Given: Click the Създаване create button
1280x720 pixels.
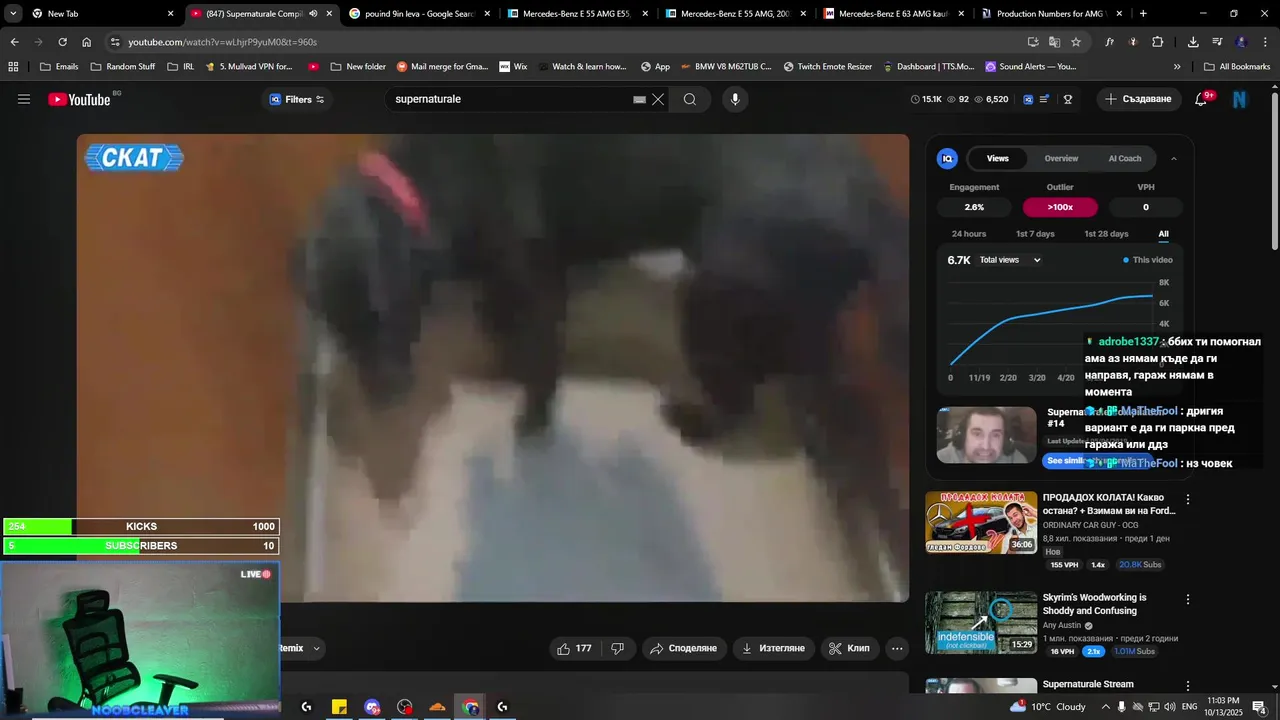Looking at the screenshot, I should [1137, 99].
